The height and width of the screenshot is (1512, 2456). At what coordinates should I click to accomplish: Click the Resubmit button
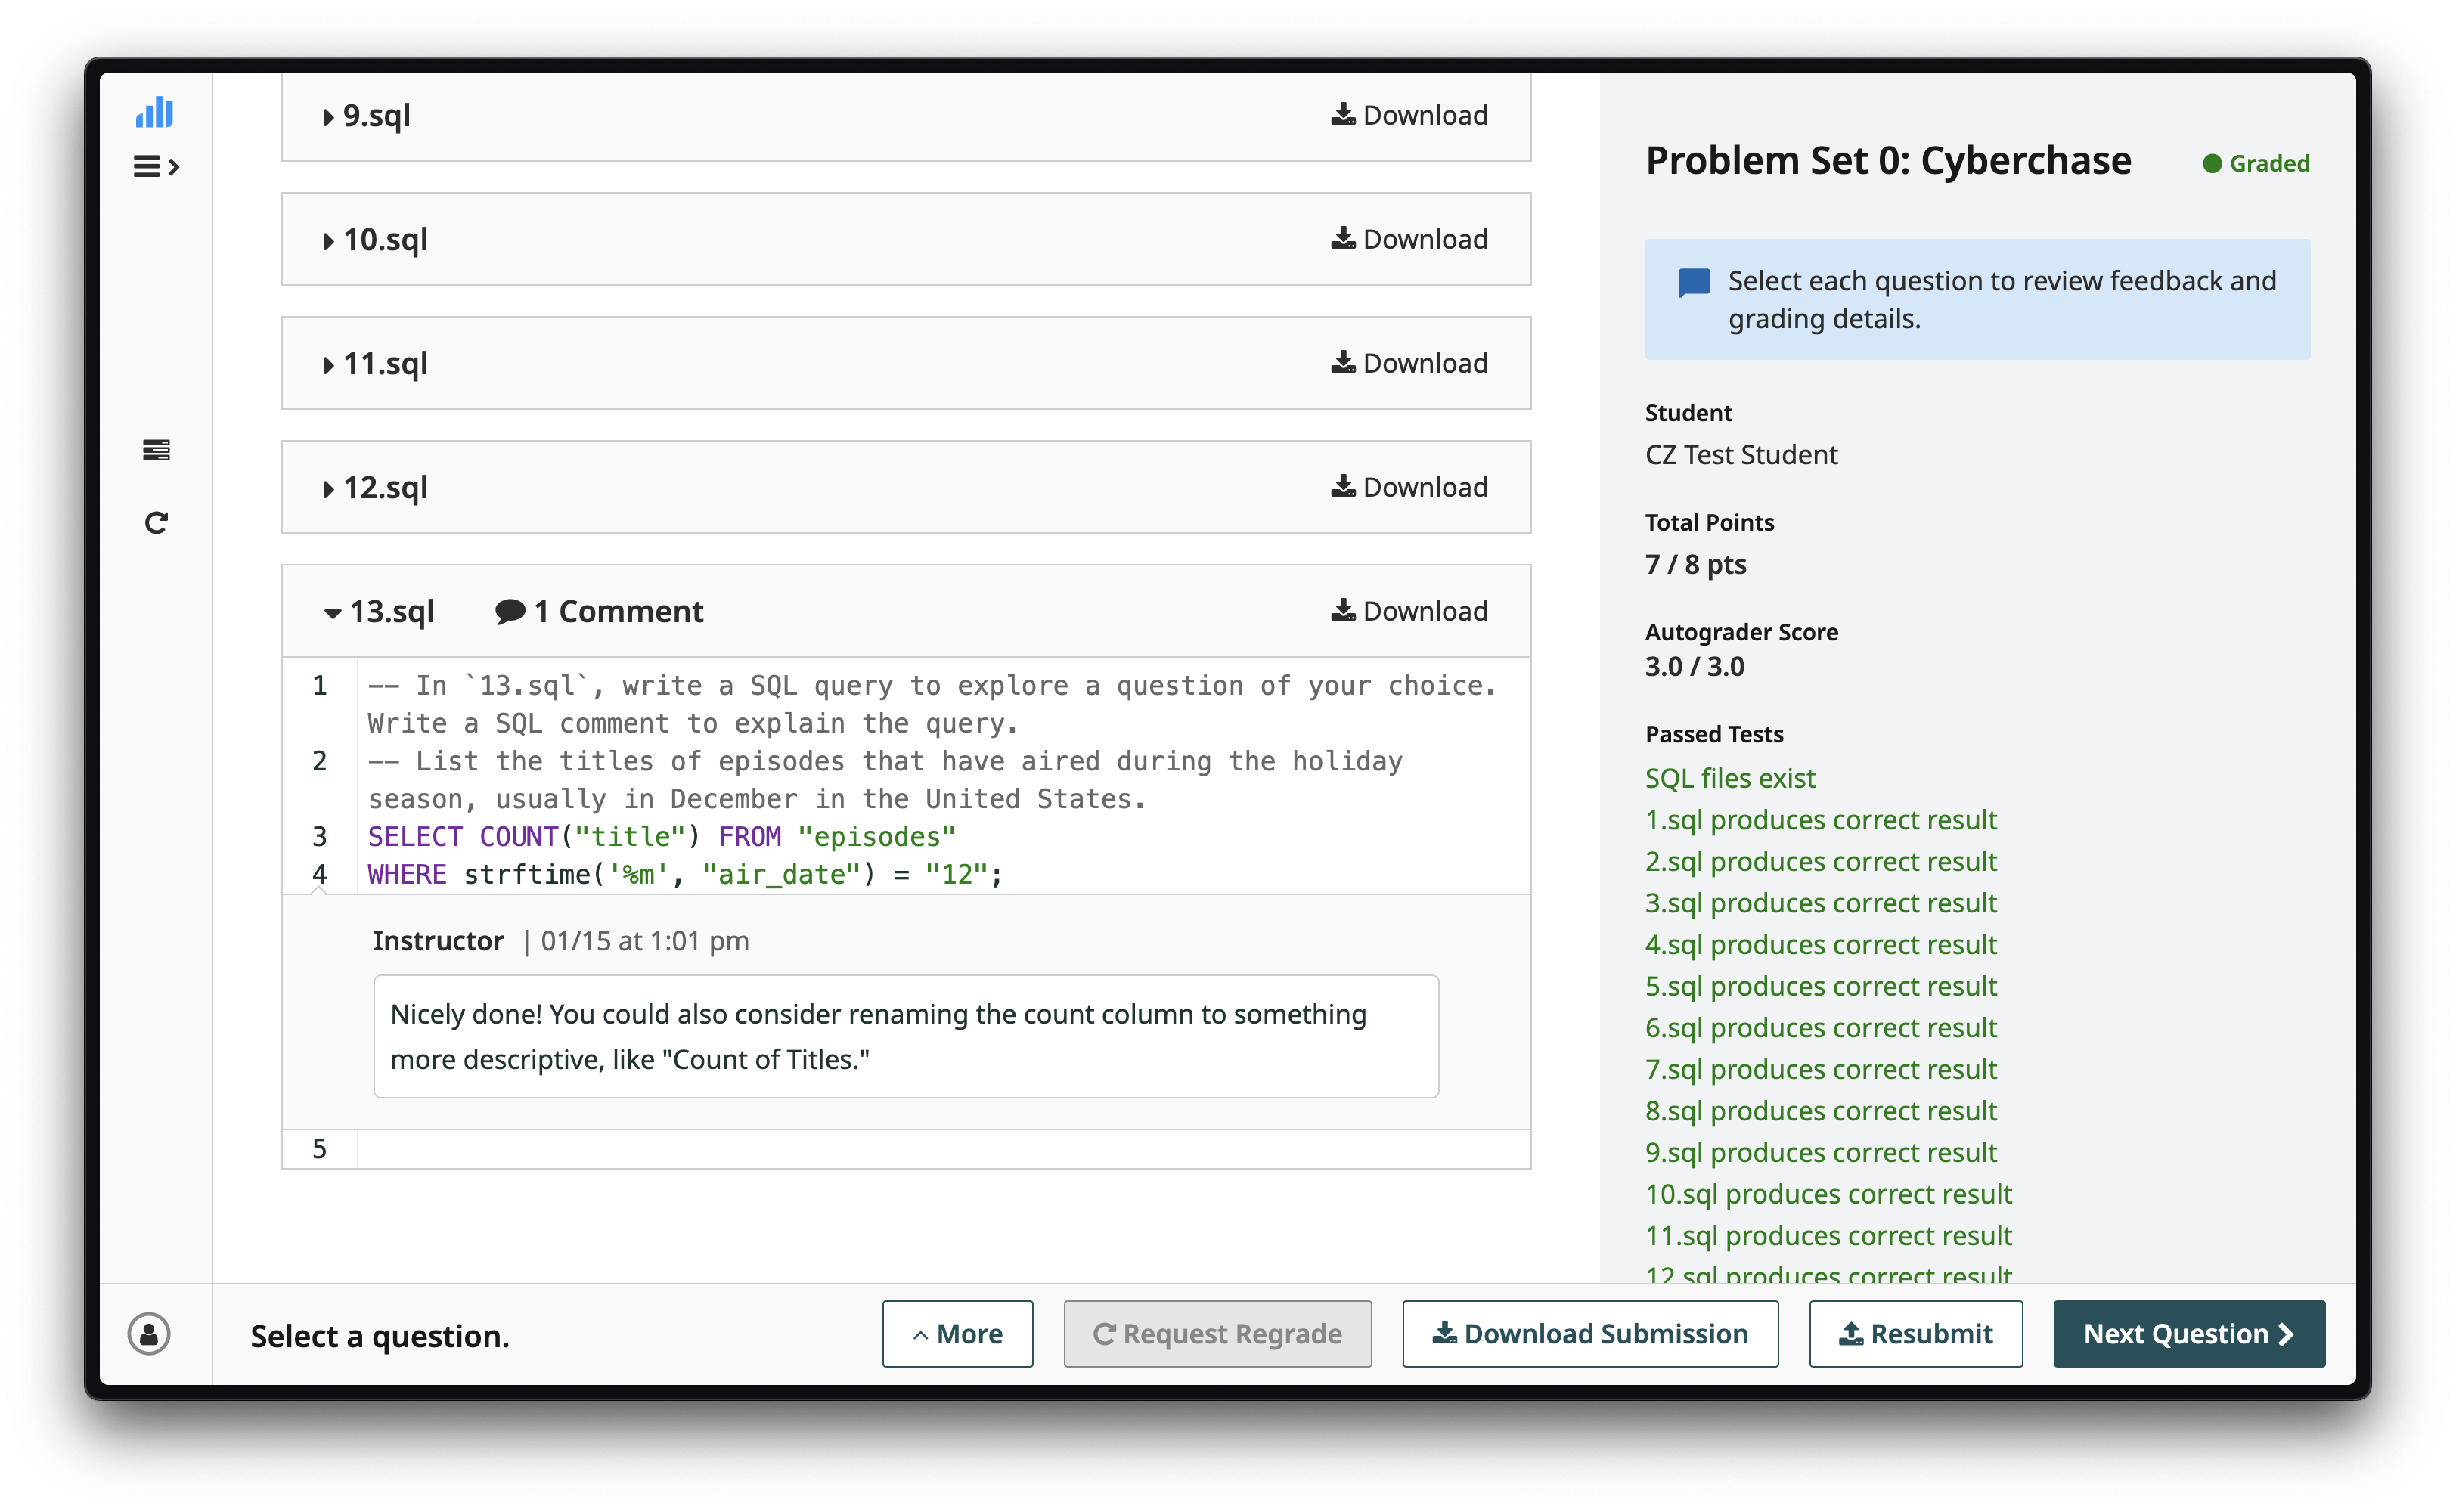click(1915, 1333)
